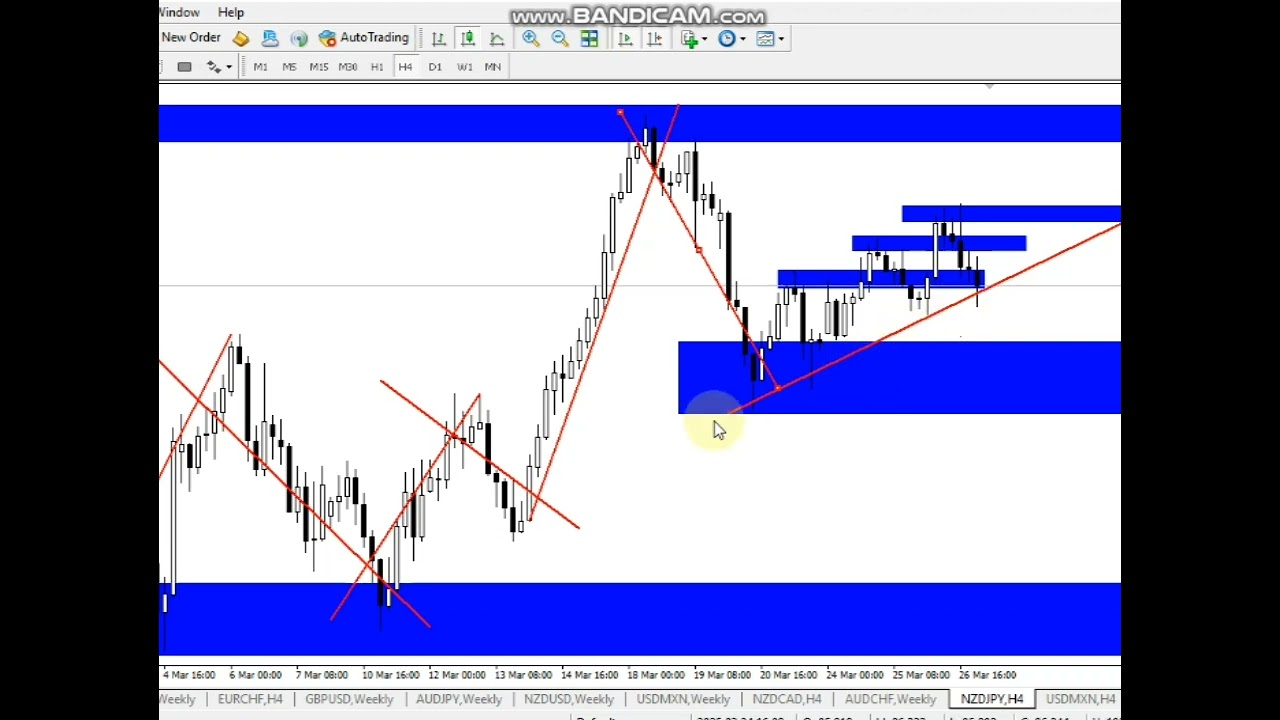The image size is (1280, 720).
Task: Click the tile windows grid icon
Action: coord(589,39)
